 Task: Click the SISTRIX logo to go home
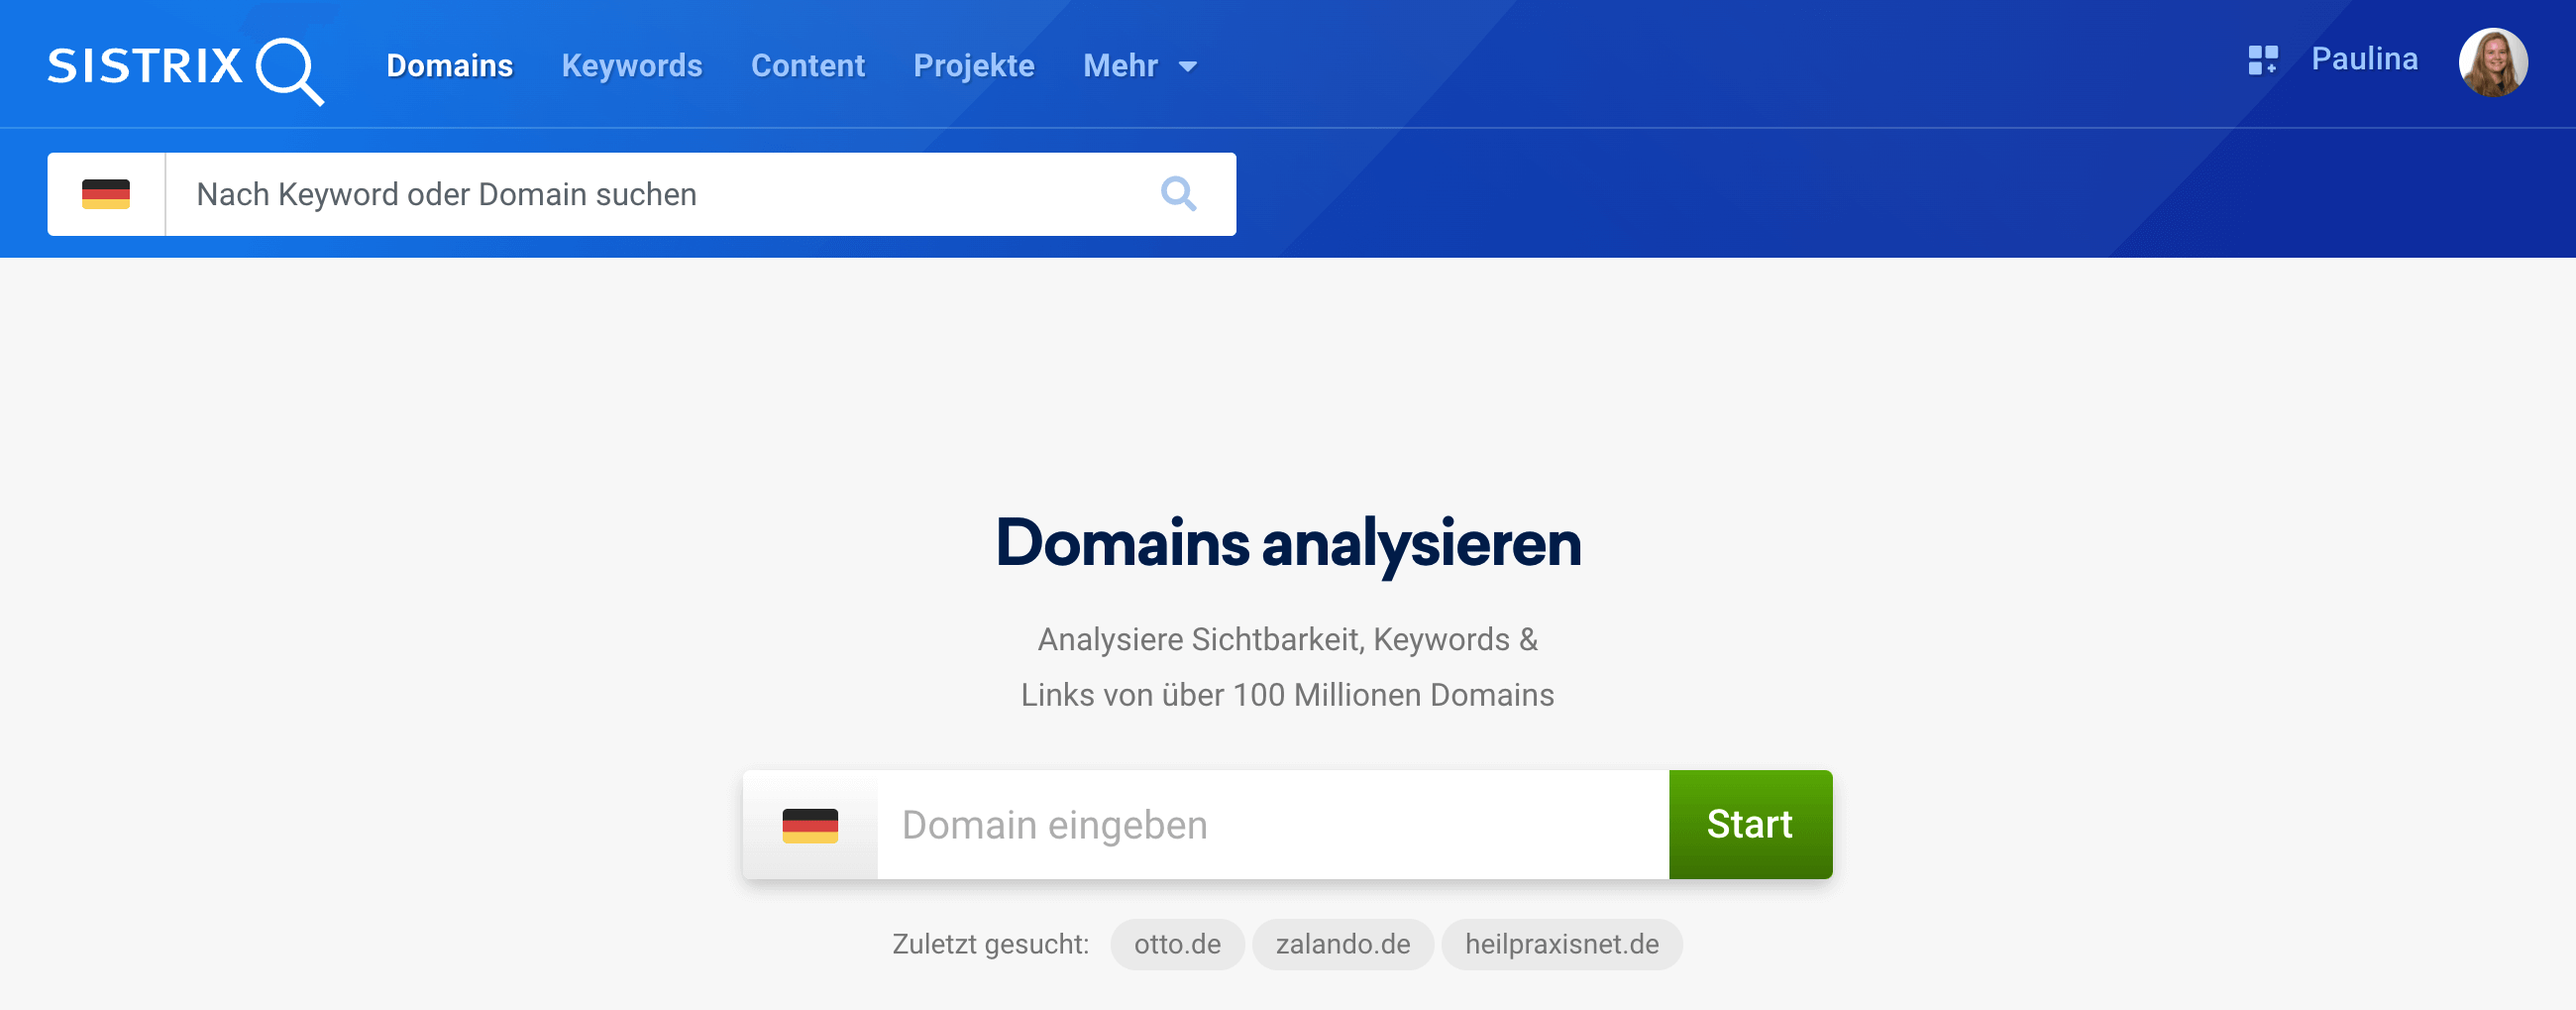185,68
